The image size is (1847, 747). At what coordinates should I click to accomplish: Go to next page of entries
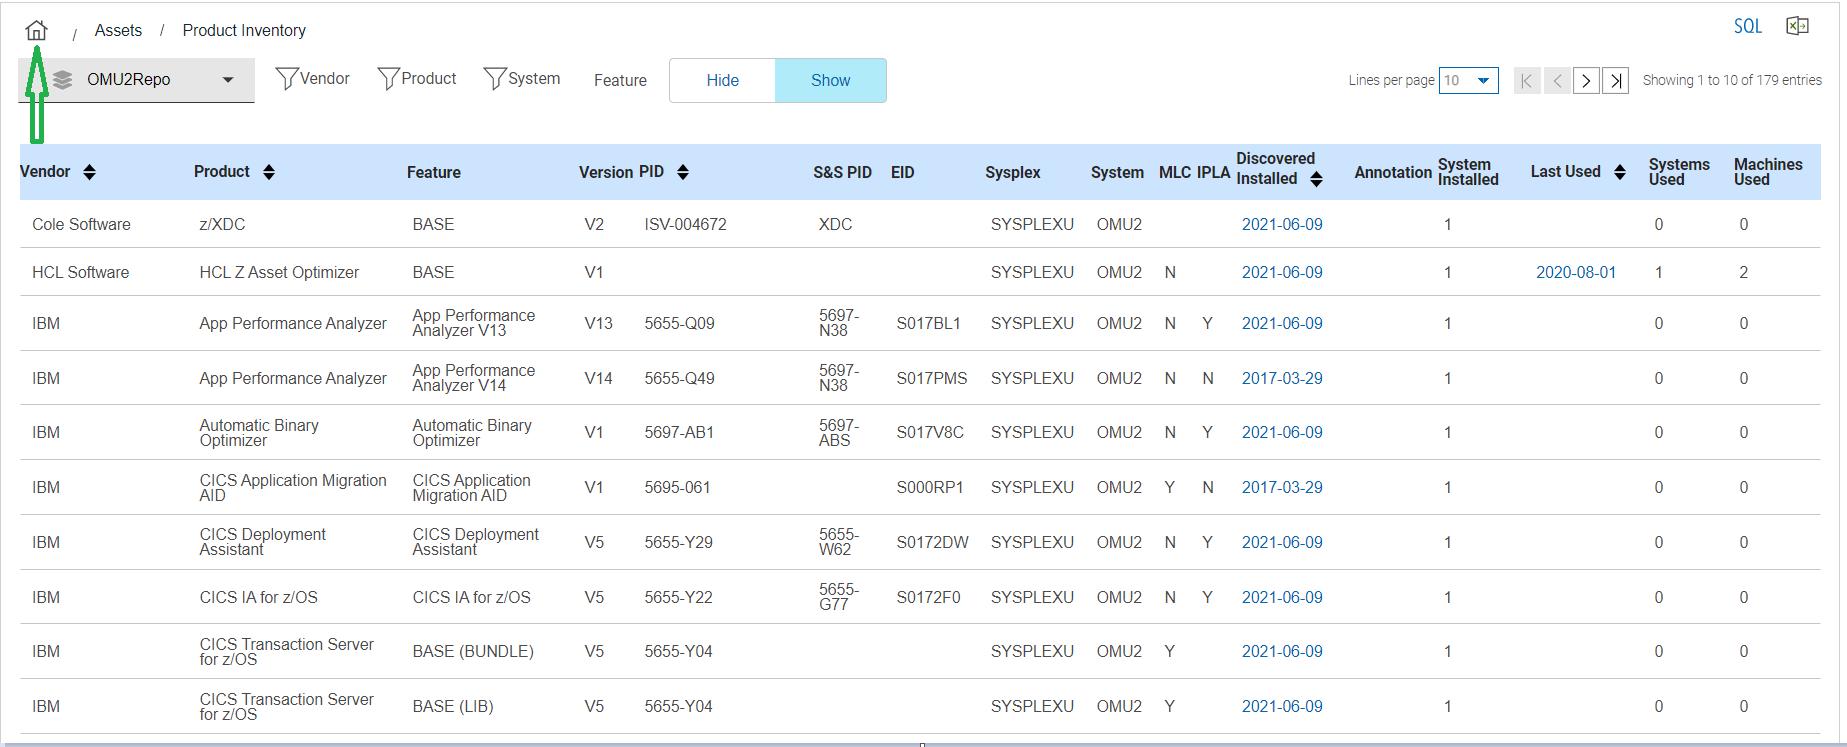[x=1586, y=80]
